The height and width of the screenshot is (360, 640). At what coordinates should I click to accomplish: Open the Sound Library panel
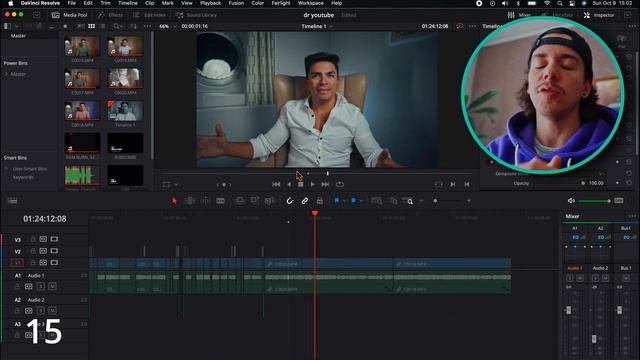(x=196, y=15)
